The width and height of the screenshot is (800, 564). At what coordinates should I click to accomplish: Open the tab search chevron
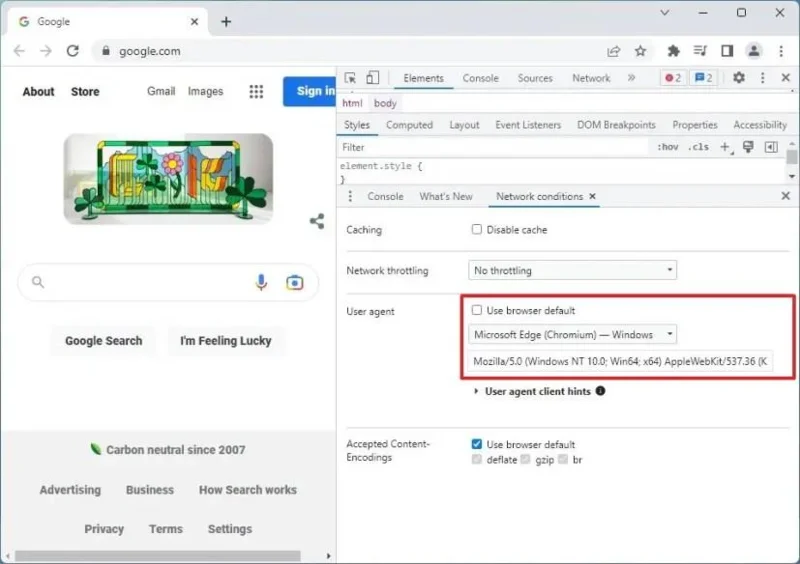pyautogui.click(x=664, y=13)
